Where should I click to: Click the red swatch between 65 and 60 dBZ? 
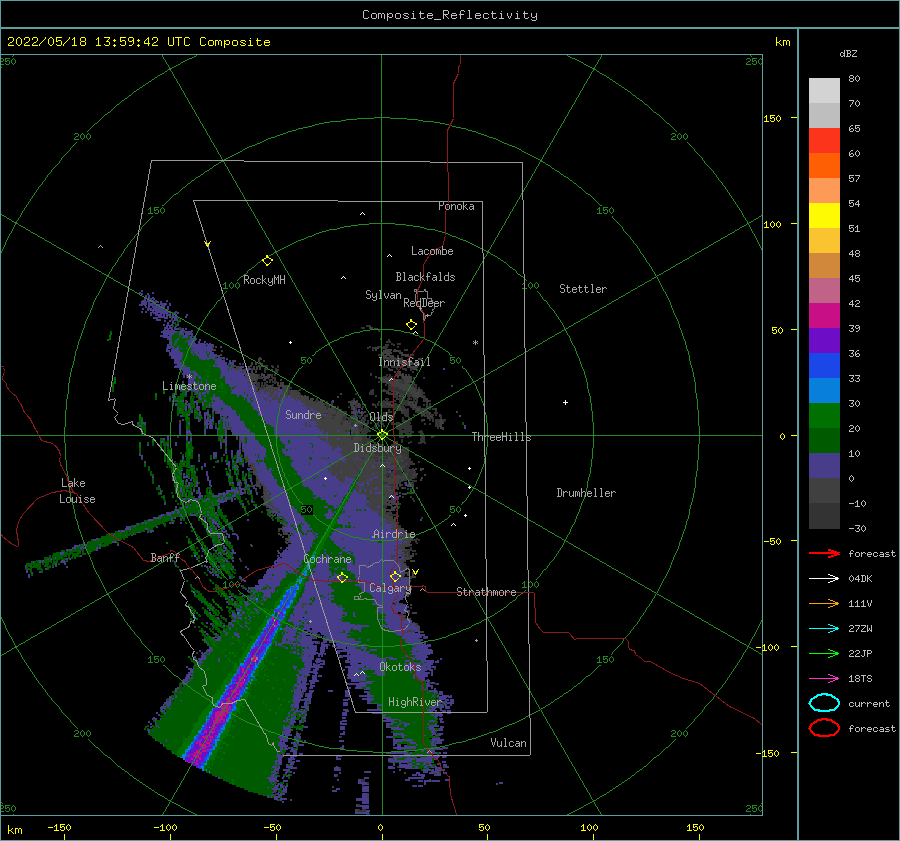point(824,141)
